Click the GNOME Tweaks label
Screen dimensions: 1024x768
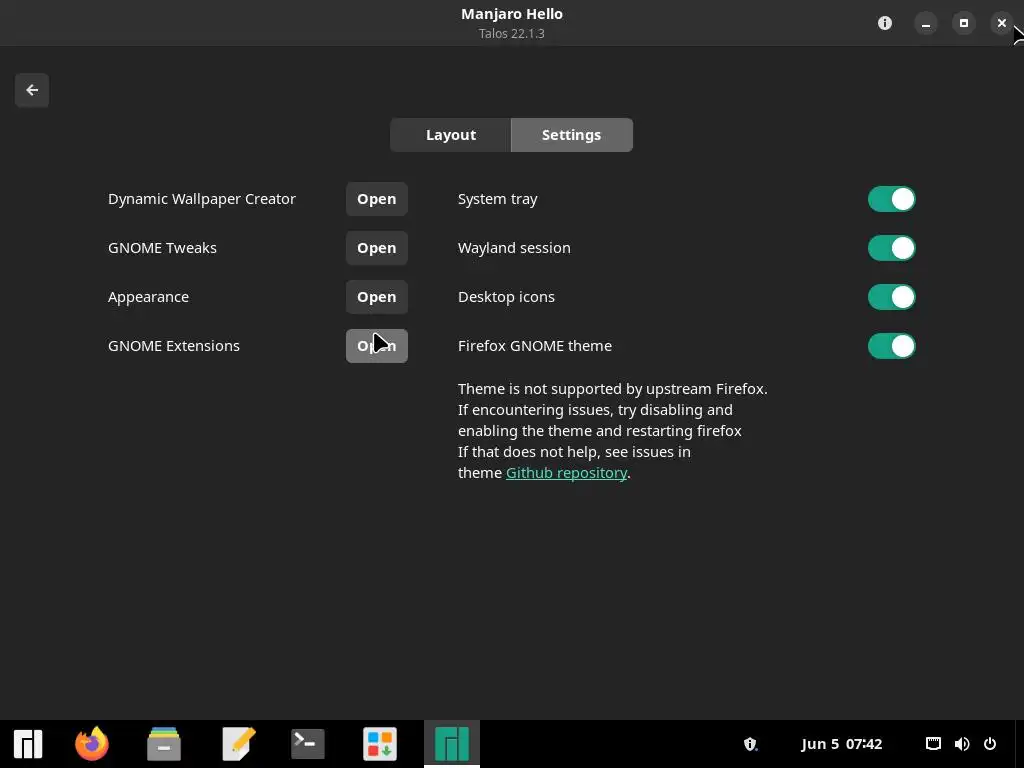tap(162, 248)
